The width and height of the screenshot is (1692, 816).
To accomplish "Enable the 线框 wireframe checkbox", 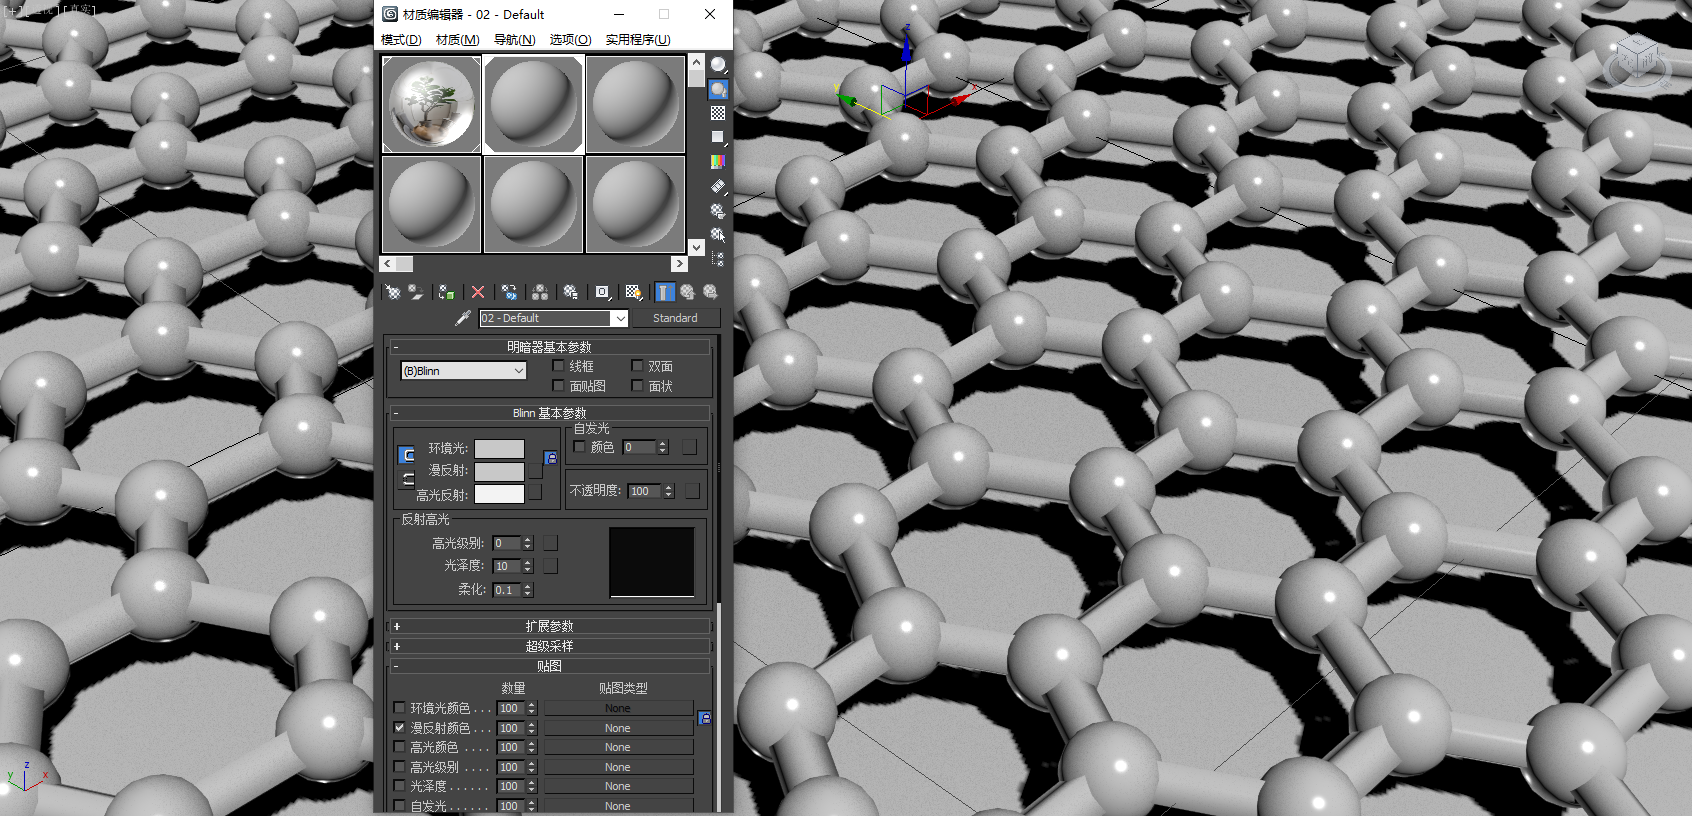I will coord(558,366).
